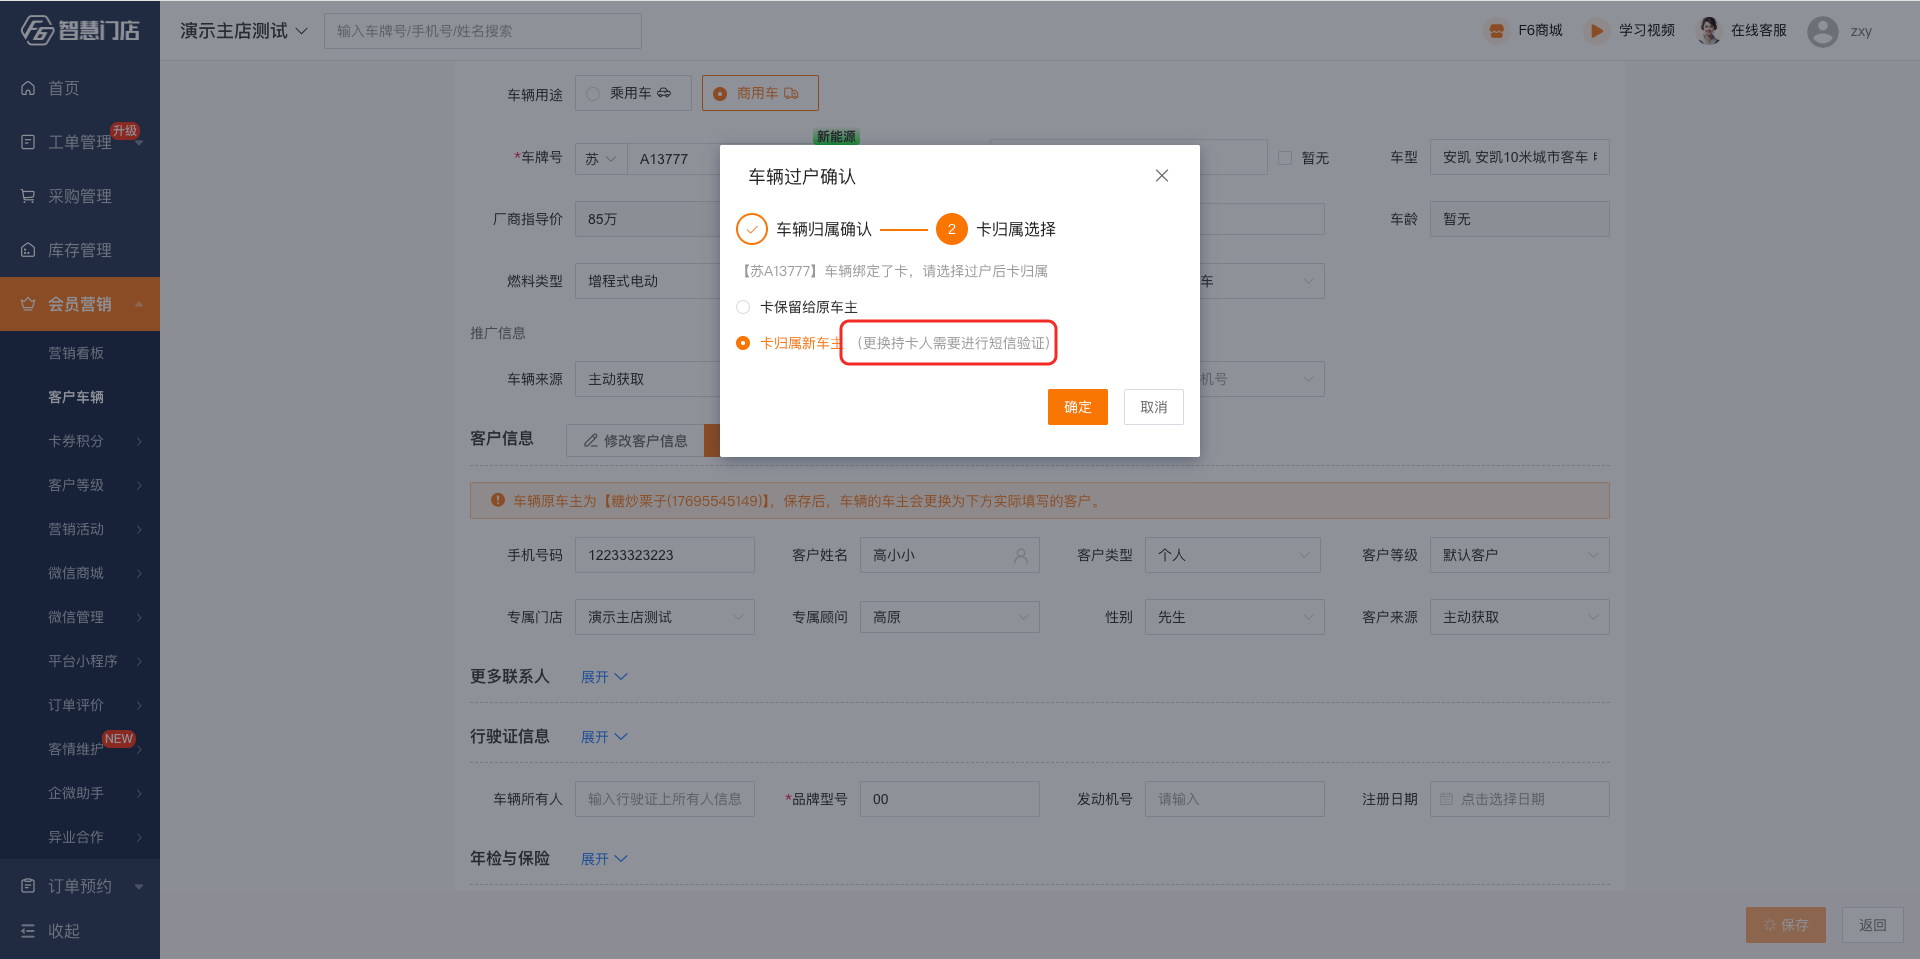Open the 客户类型 dropdown
This screenshot has height=959, width=1920.
pyautogui.click(x=1232, y=555)
